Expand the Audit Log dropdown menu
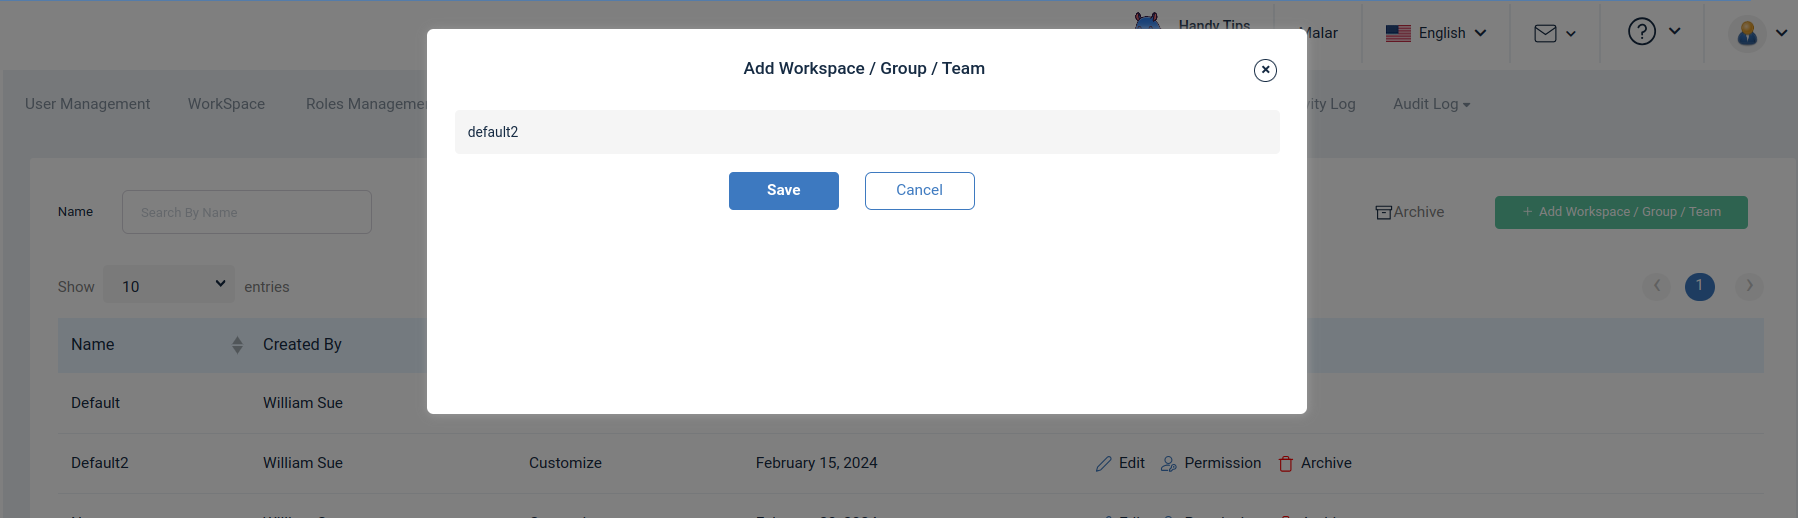 (1431, 104)
